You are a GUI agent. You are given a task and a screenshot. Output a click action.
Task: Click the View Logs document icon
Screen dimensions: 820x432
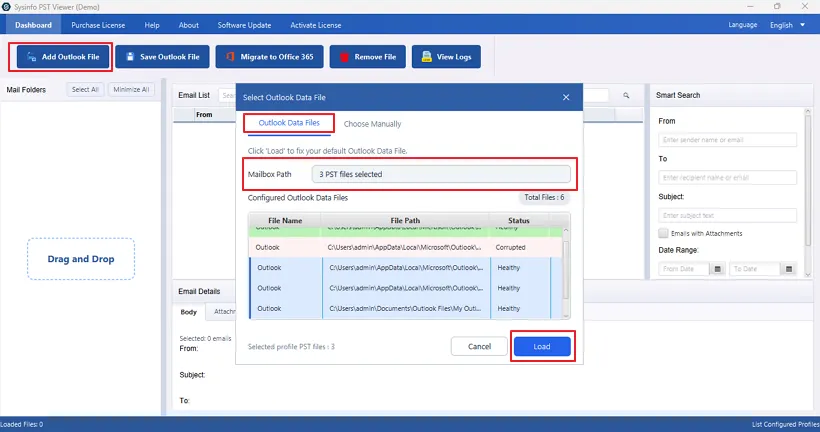(427, 56)
